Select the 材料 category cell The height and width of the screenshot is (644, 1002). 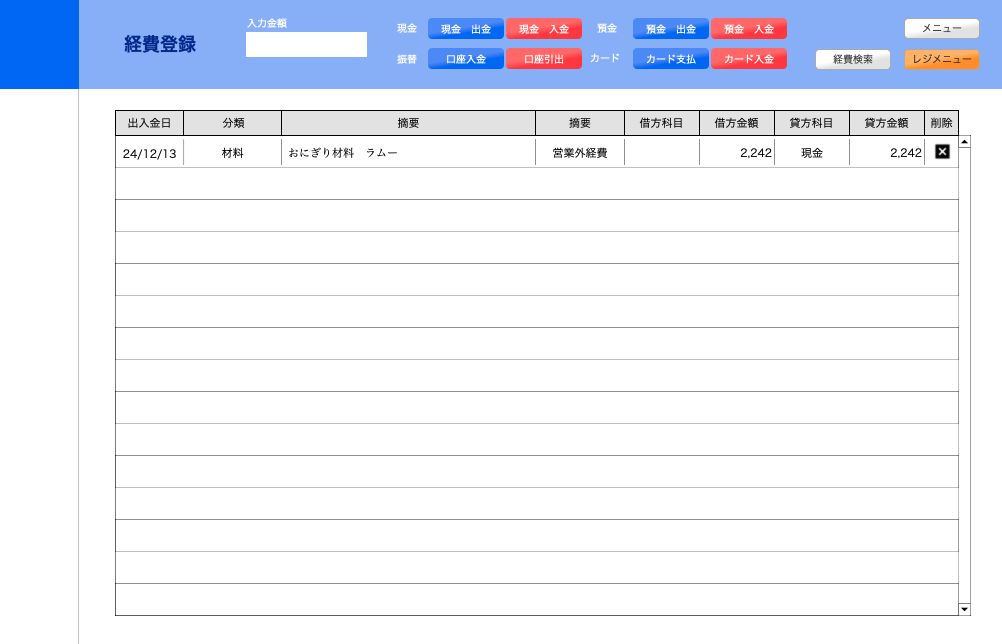[232, 153]
